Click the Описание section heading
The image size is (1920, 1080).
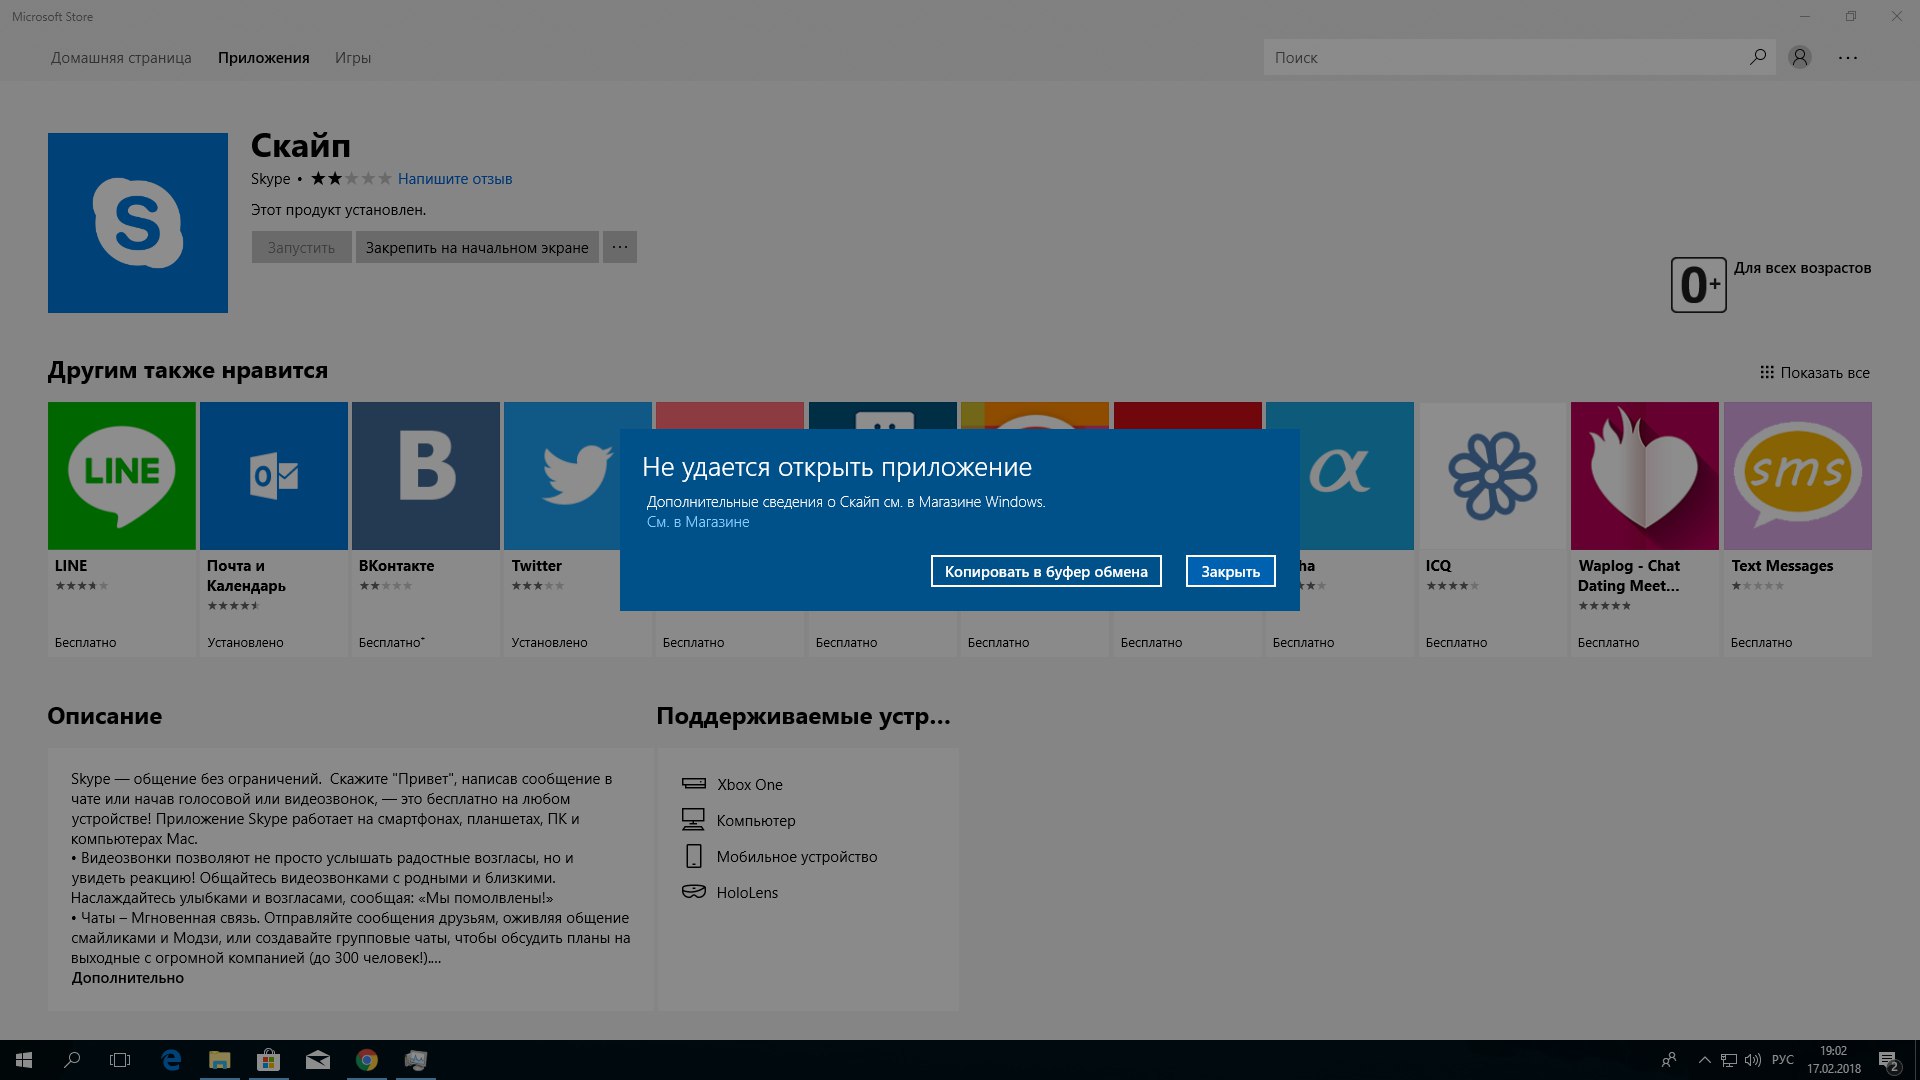[x=105, y=716]
